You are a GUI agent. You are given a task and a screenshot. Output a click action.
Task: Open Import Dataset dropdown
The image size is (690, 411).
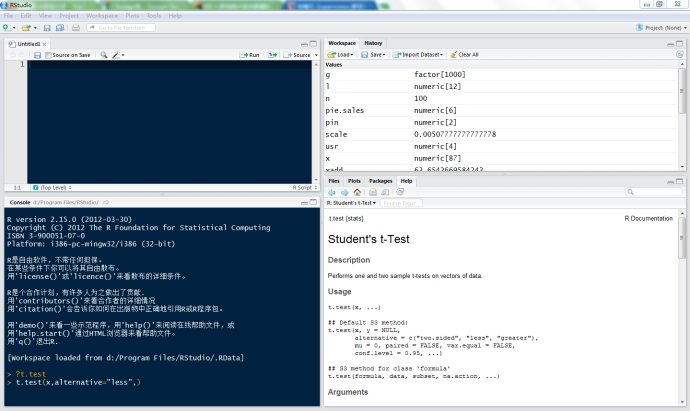coord(418,55)
